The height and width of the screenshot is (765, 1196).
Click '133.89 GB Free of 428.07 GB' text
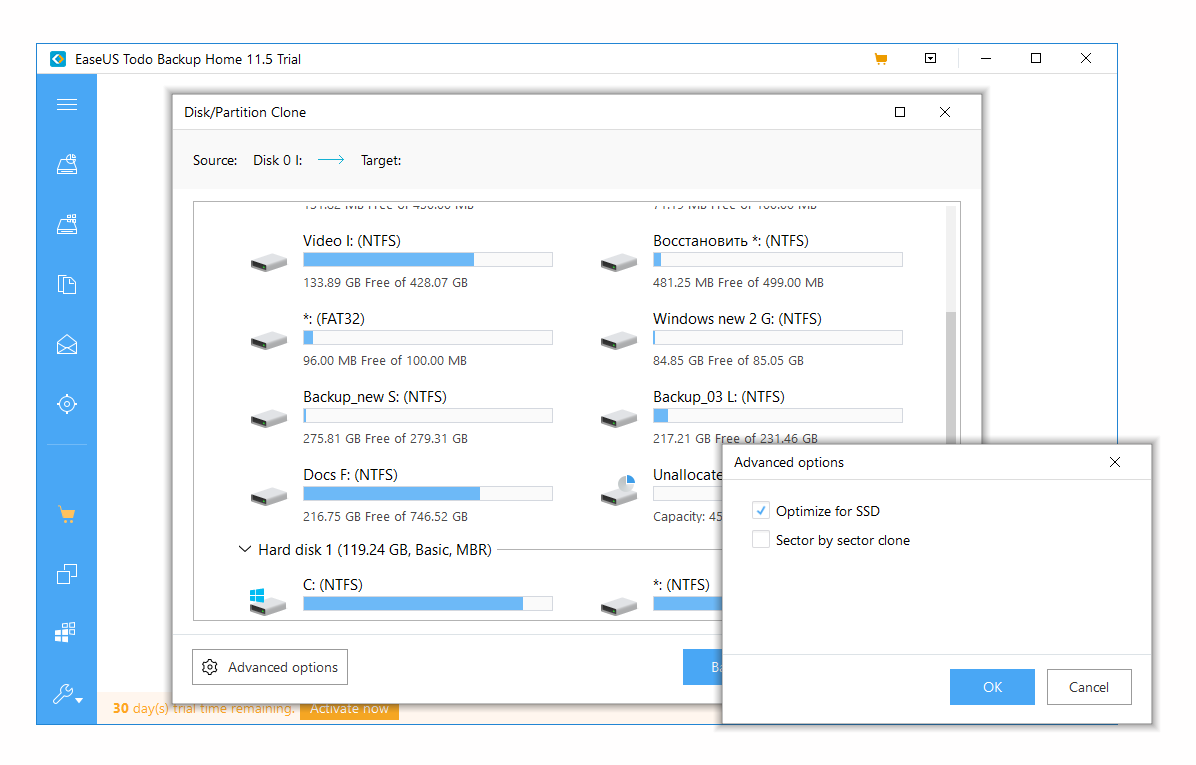385,283
